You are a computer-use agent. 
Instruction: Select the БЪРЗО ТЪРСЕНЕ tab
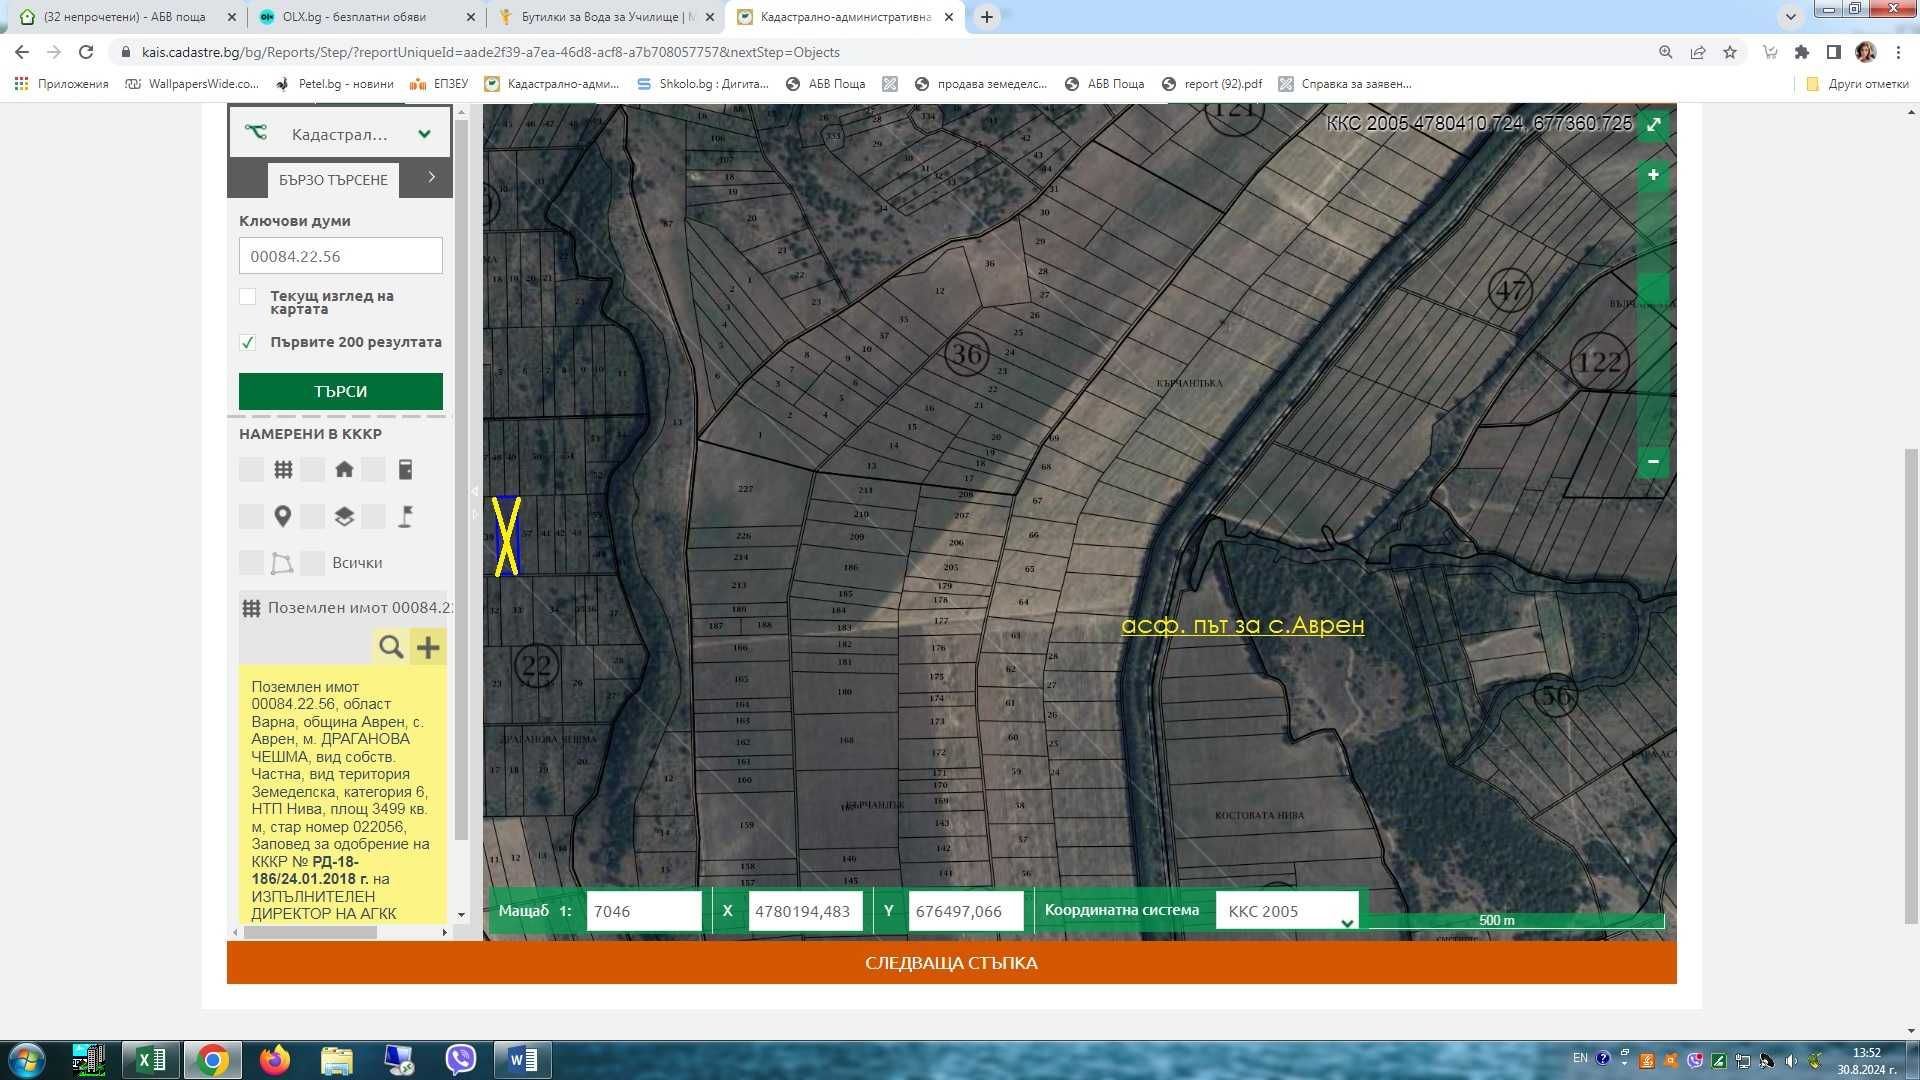point(333,180)
